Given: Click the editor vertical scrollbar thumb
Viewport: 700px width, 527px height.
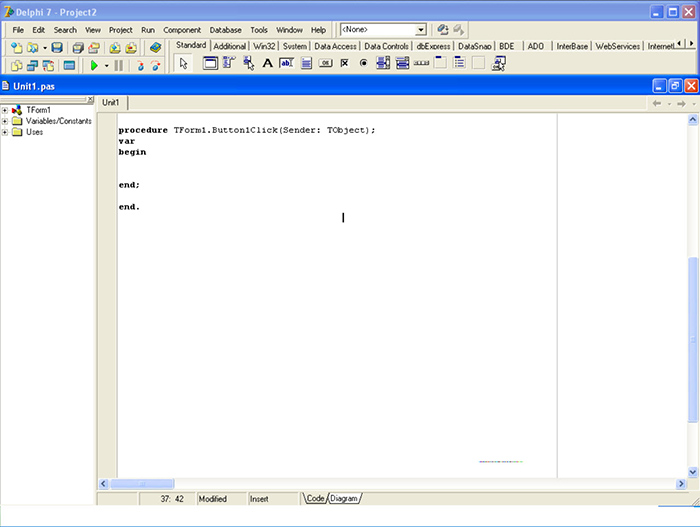Looking at the screenshot, I should click(x=692, y=339).
